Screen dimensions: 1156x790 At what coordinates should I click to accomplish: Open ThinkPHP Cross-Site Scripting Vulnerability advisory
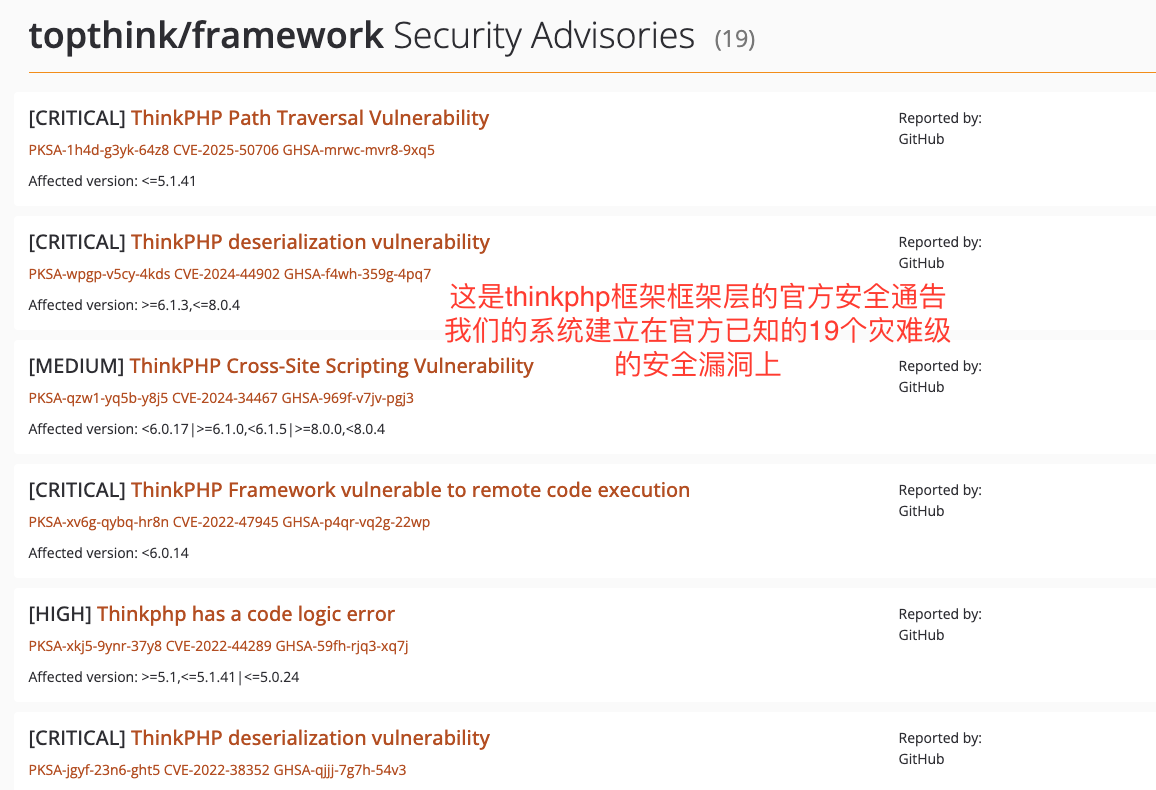331,366
